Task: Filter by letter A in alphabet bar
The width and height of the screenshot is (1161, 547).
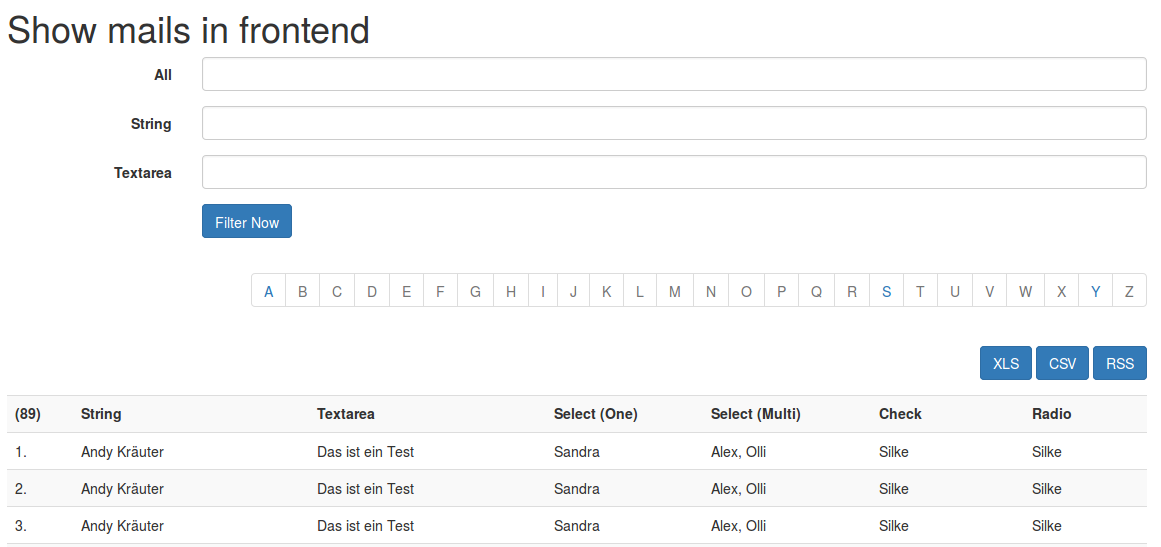Action: click(269, 291)
